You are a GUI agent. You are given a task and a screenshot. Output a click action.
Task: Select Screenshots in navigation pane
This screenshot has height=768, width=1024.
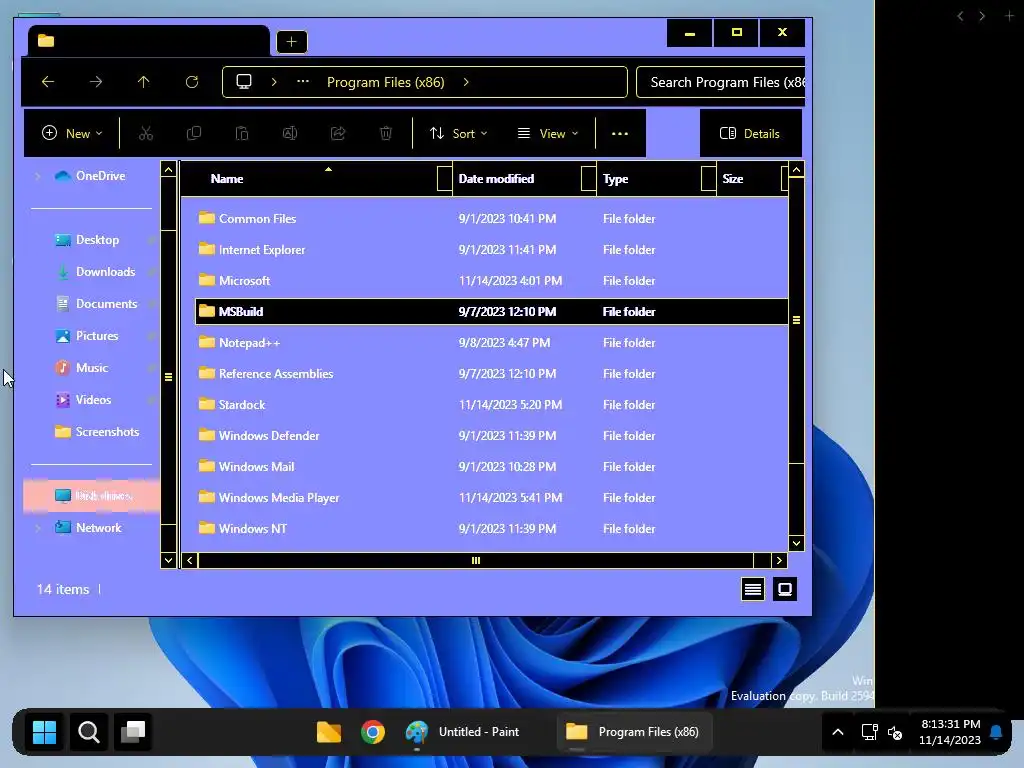(x=107, y=432)
